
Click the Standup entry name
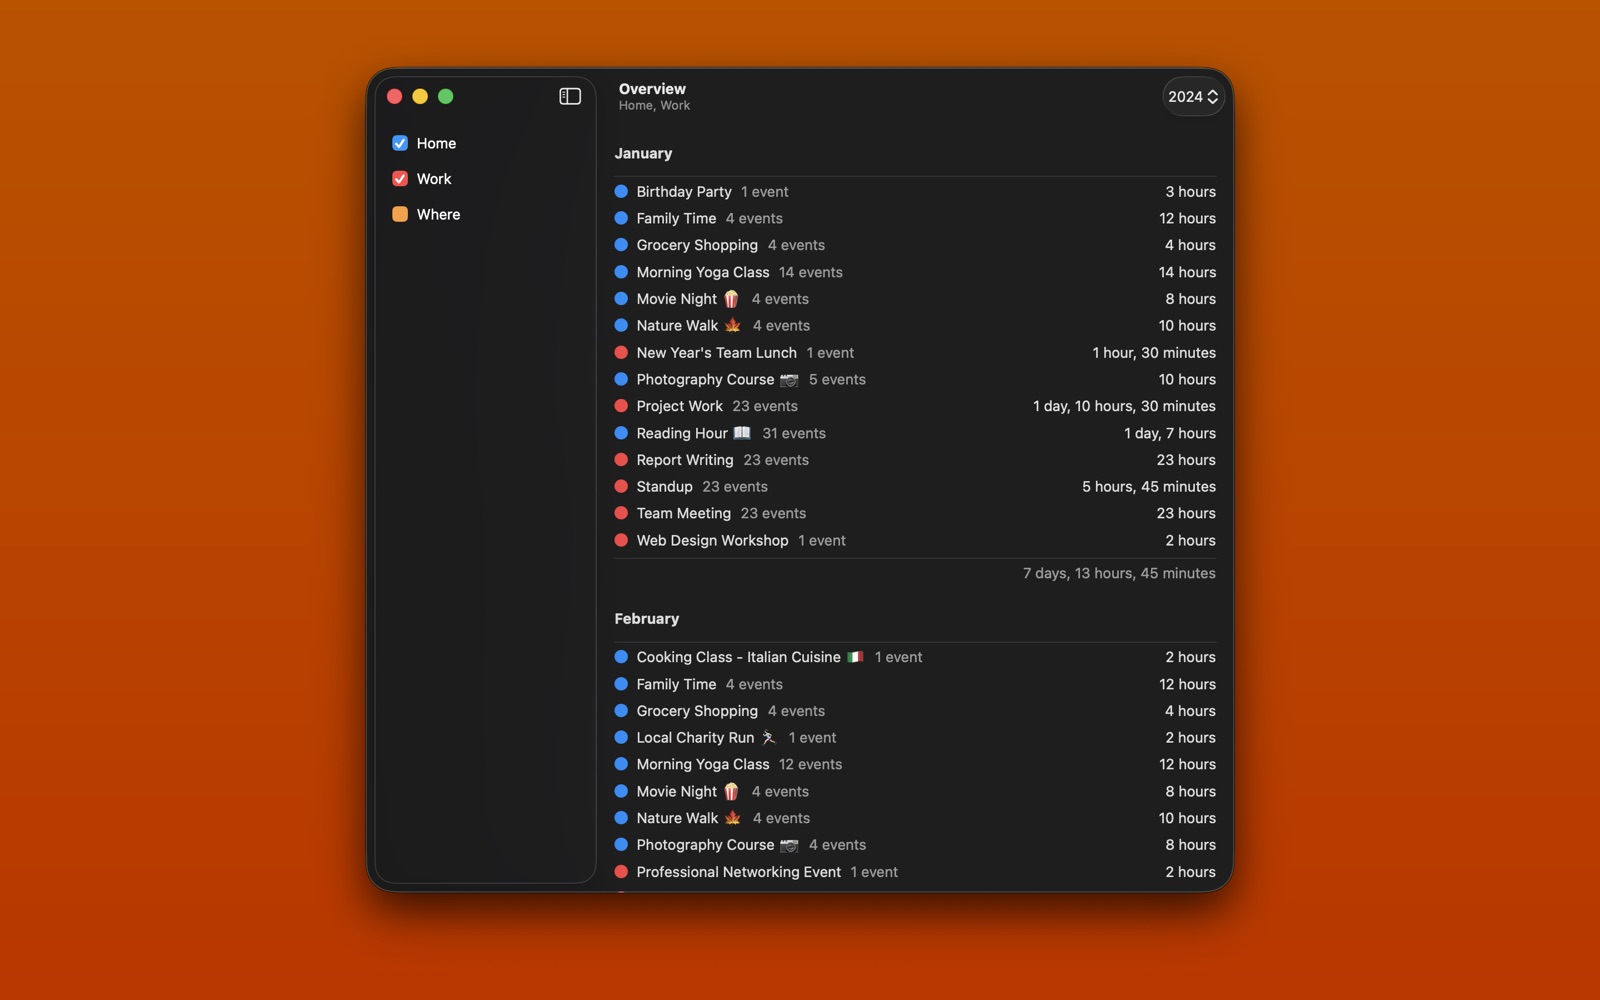664,486
